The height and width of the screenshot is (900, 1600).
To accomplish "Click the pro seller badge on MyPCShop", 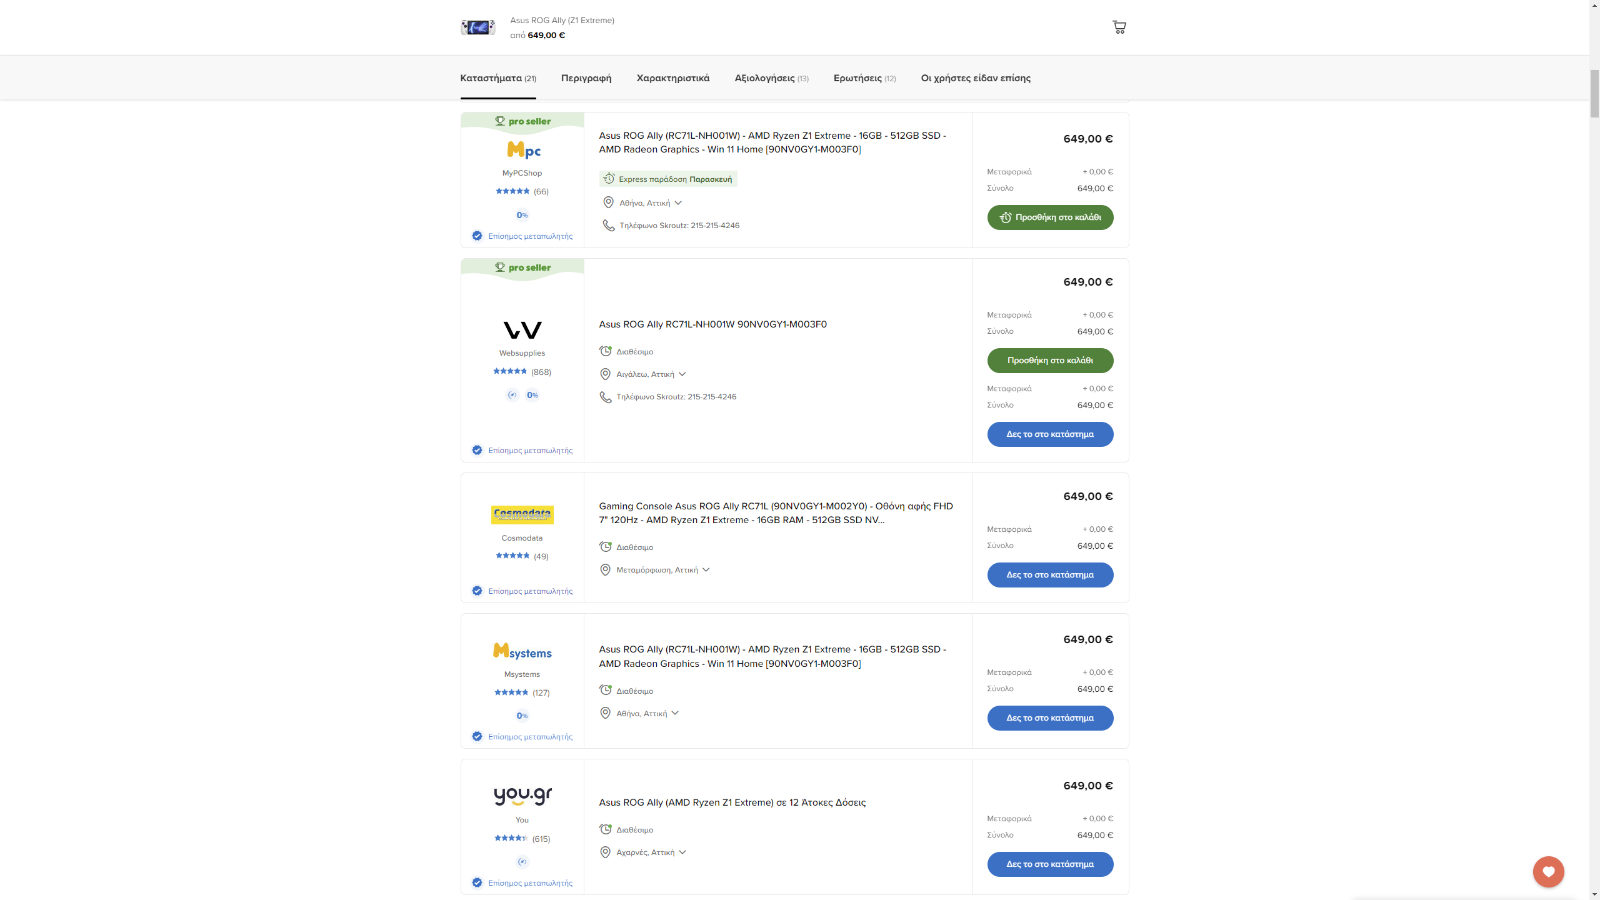I will 522,122.
